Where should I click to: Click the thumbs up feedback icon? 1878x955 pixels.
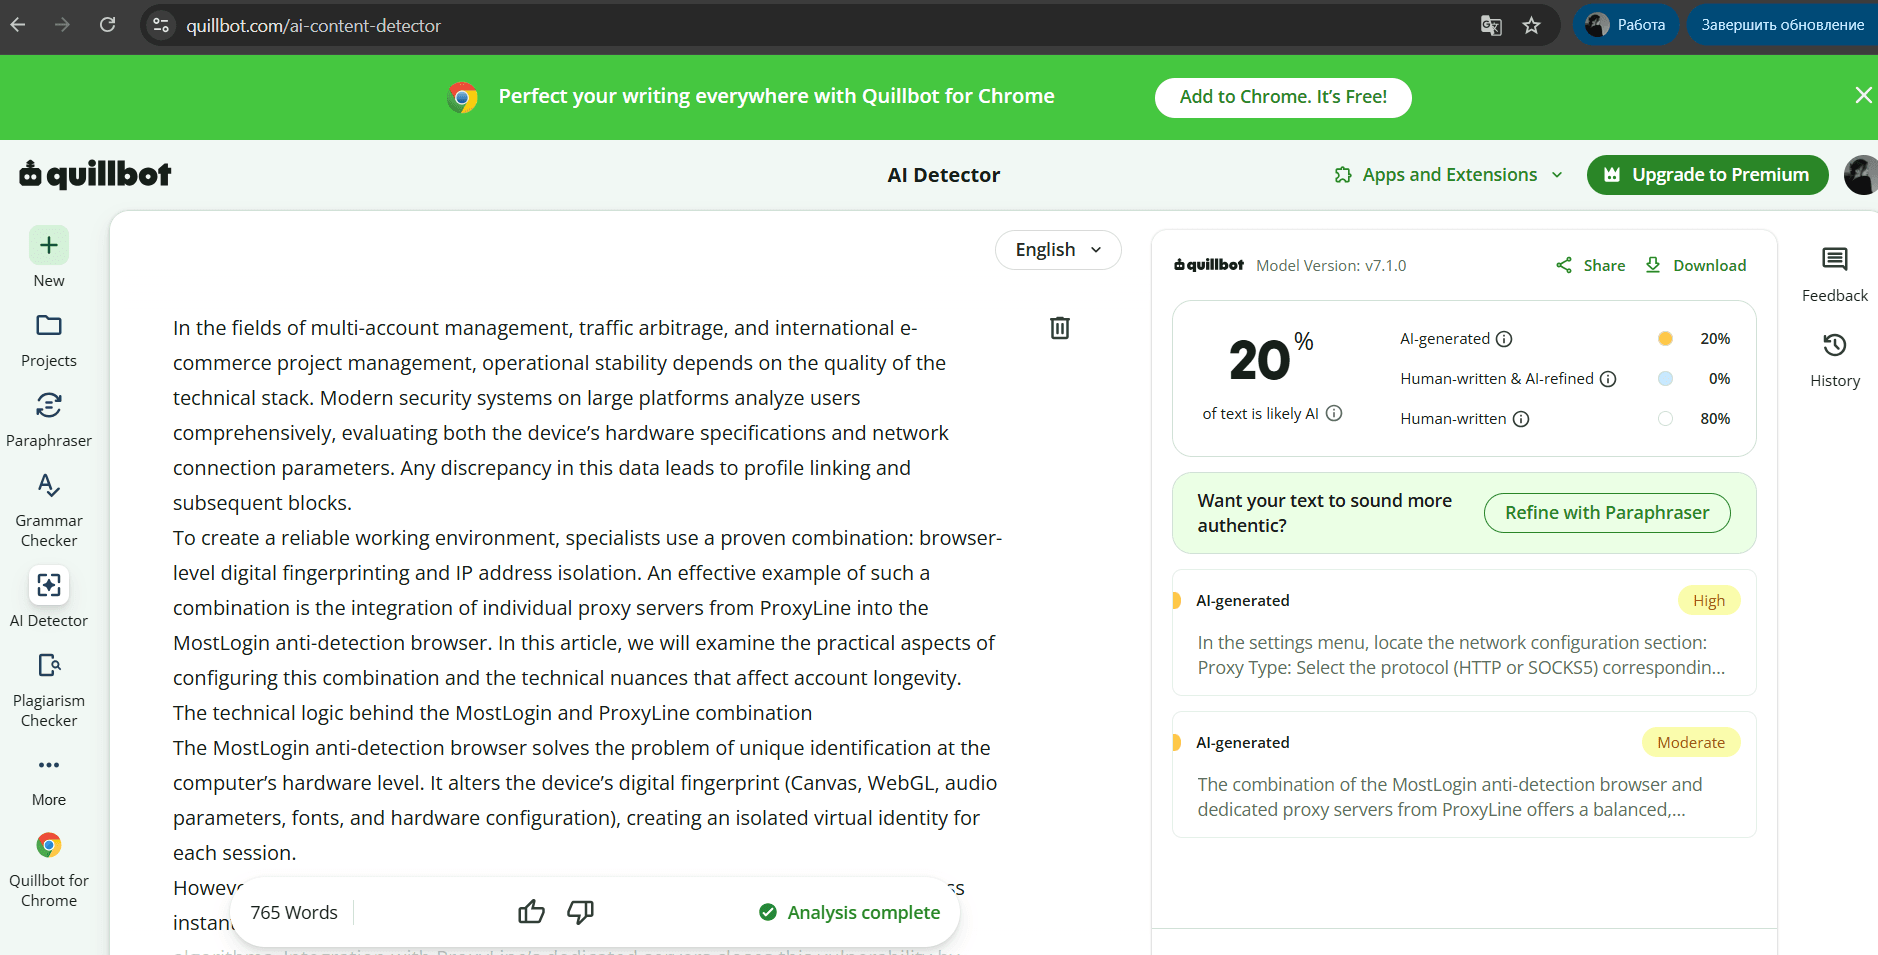(532, 912)
